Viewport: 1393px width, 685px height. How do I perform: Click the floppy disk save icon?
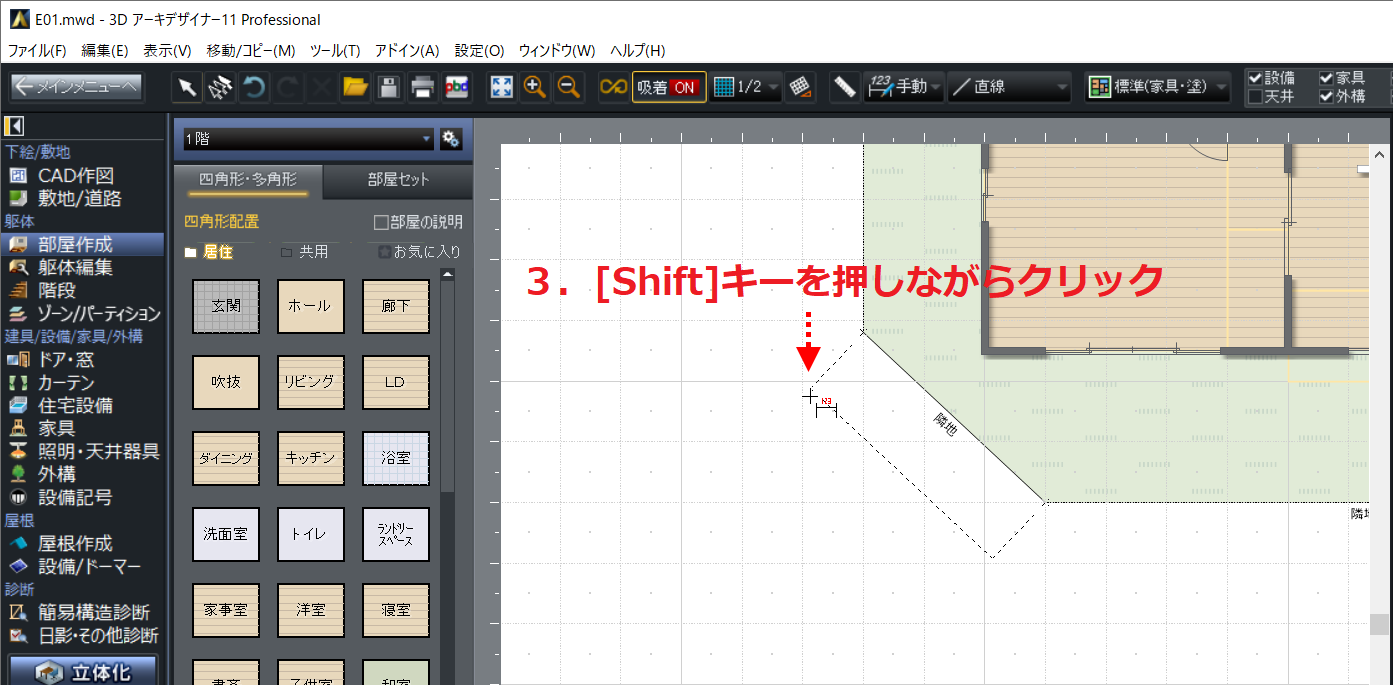click(389, 87)
